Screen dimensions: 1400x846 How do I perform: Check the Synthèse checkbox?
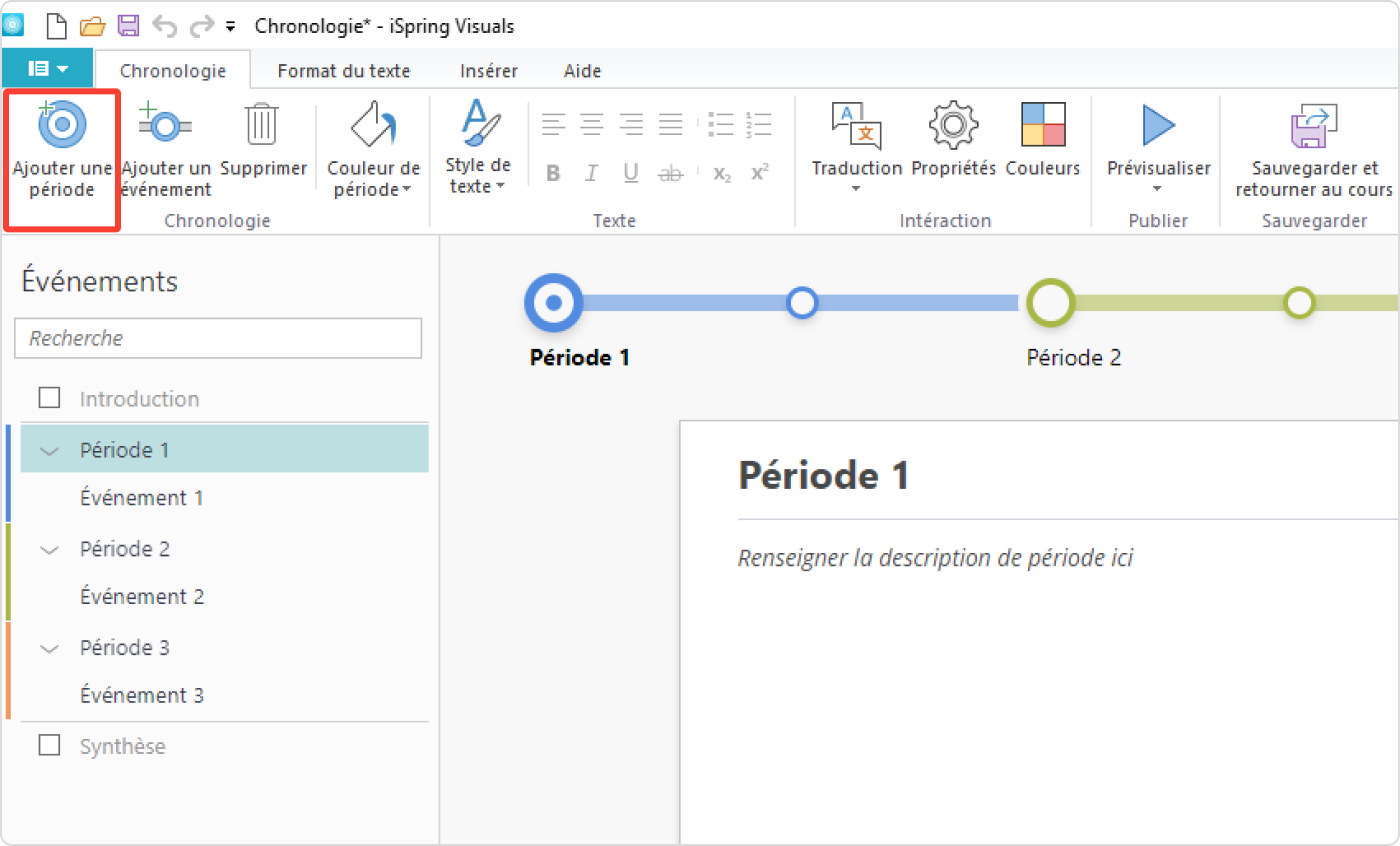(x=49, y=745)
